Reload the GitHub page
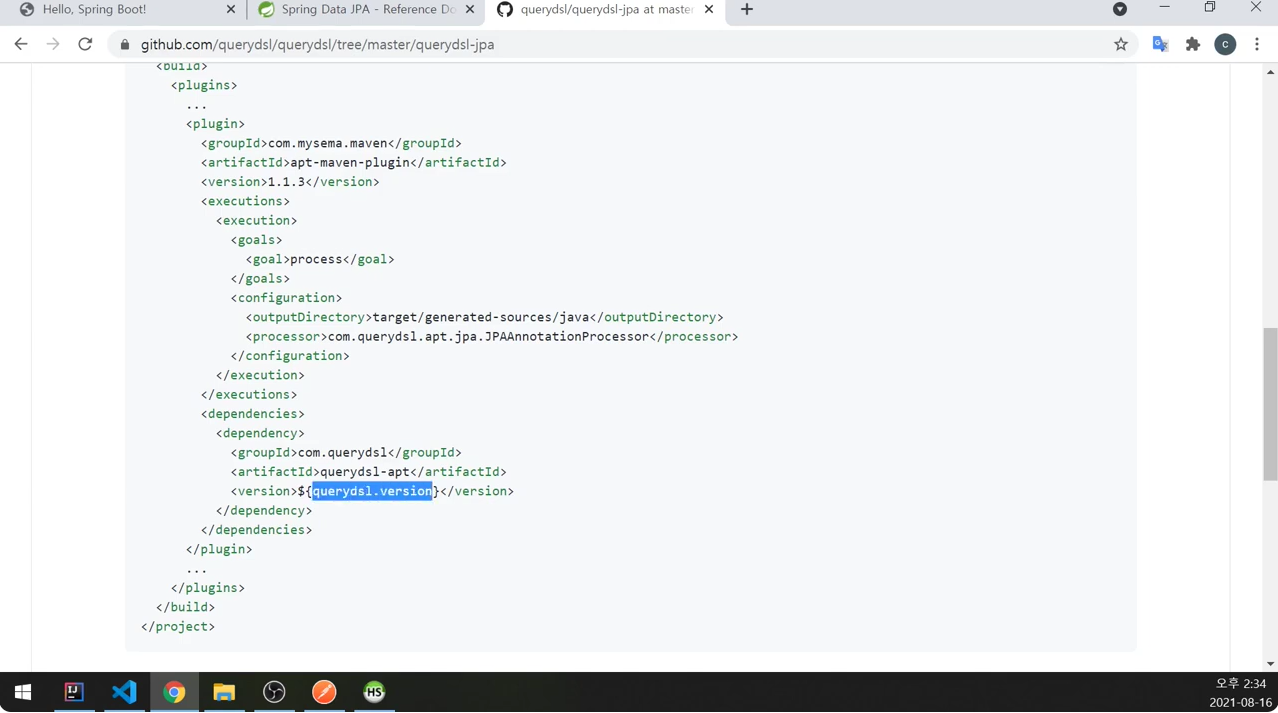 click(85, 44)
